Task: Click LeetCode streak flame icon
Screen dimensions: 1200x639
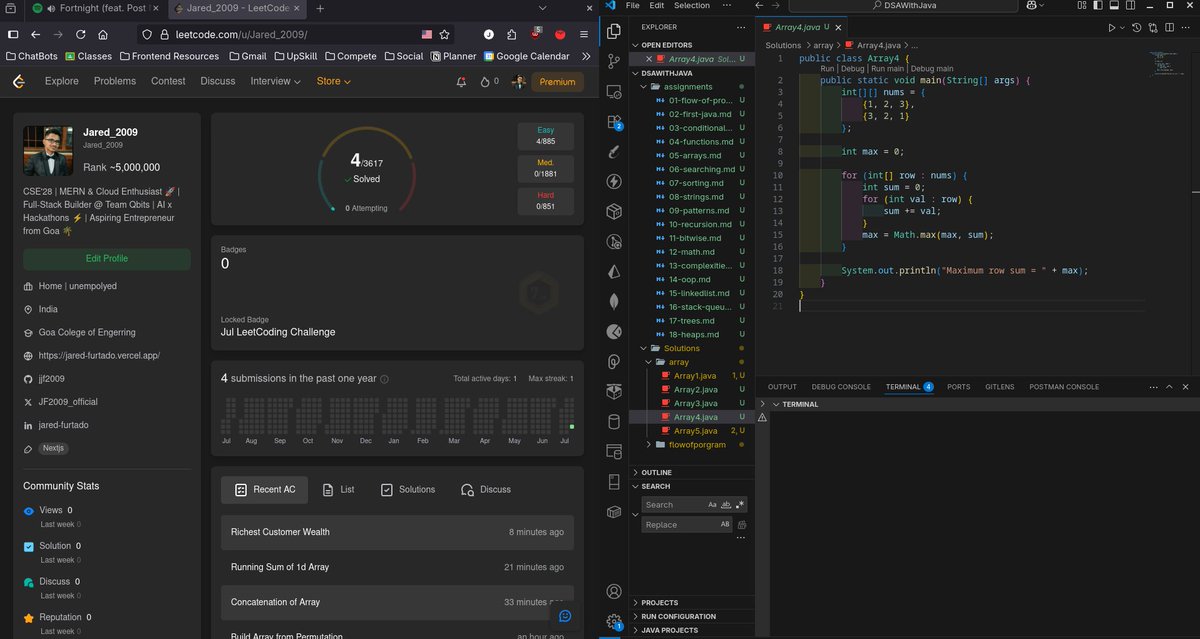Action: (485, 81)
